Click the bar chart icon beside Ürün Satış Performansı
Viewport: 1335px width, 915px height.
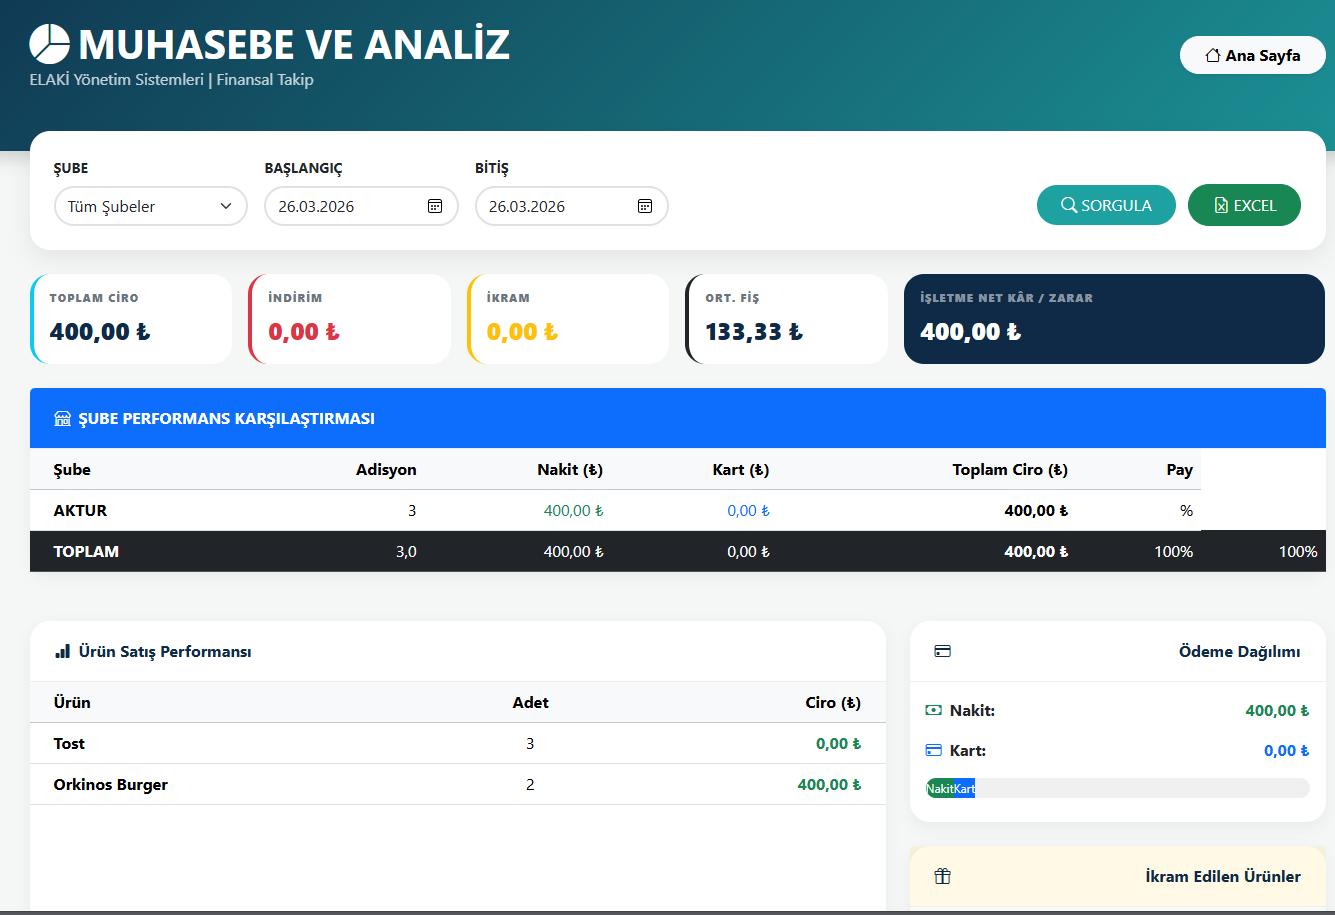coord(62,651)
